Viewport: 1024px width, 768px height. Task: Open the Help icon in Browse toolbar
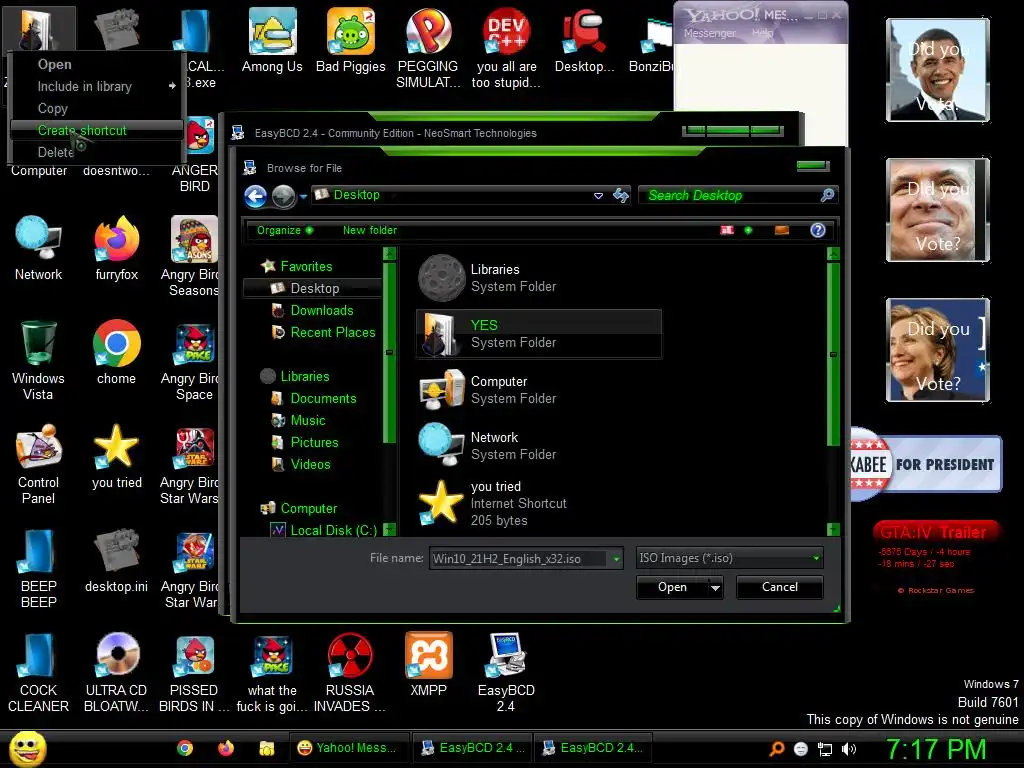point(818,230)
